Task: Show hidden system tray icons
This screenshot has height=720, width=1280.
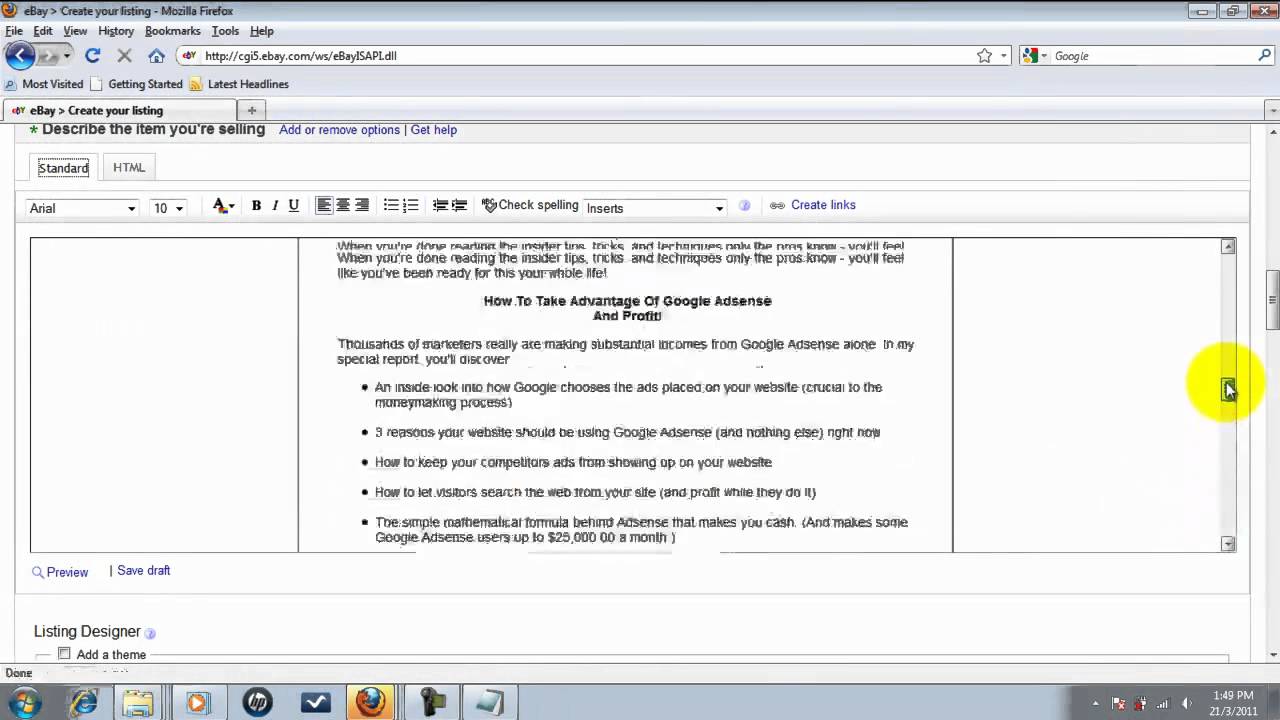Action: pos(1095,703)
